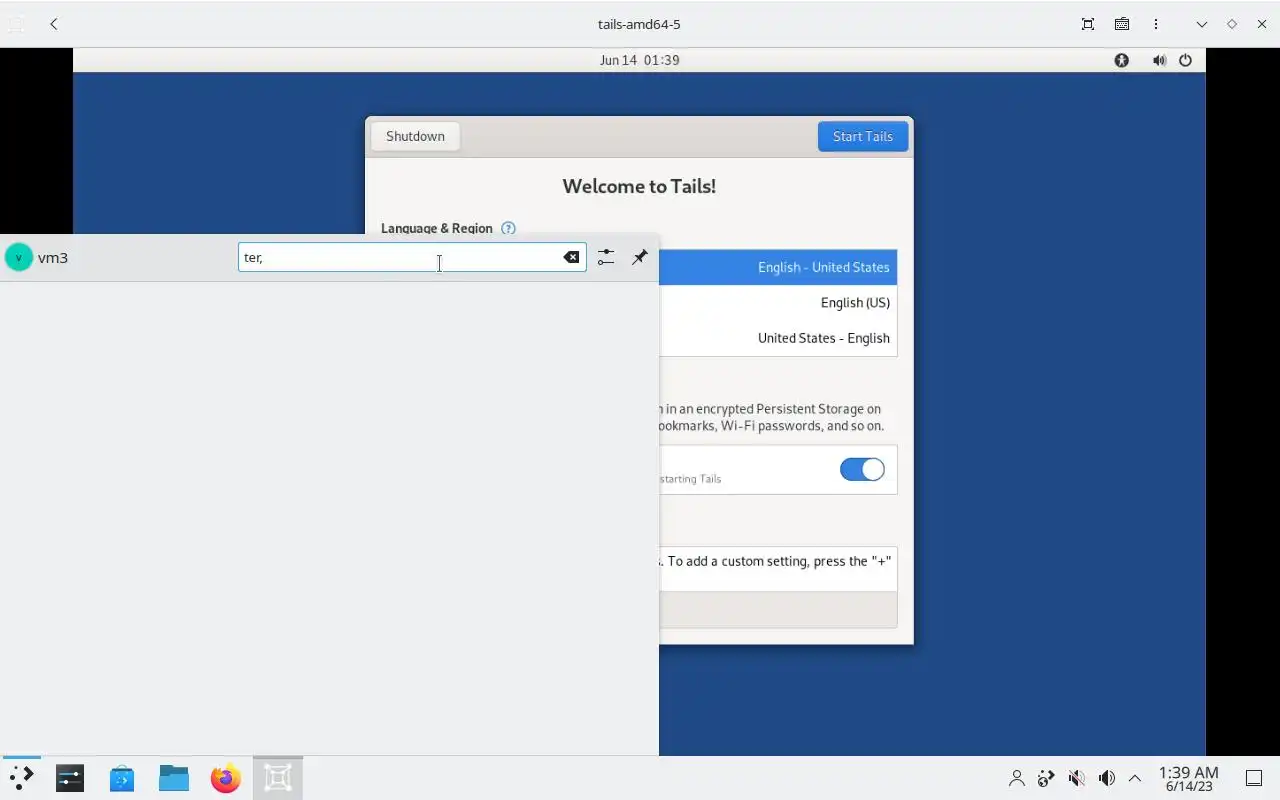Viewport: 1280px width, 800px height.
Task: Open the Boxes keyboard shortcuts menu
Action: coord(1122,24)
